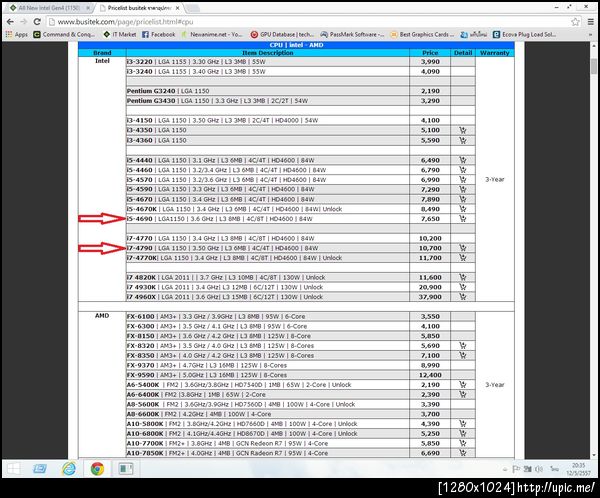This screenshot has width=600, height=498.
Task: Open the Windows Start button
Action: [13, 469]
